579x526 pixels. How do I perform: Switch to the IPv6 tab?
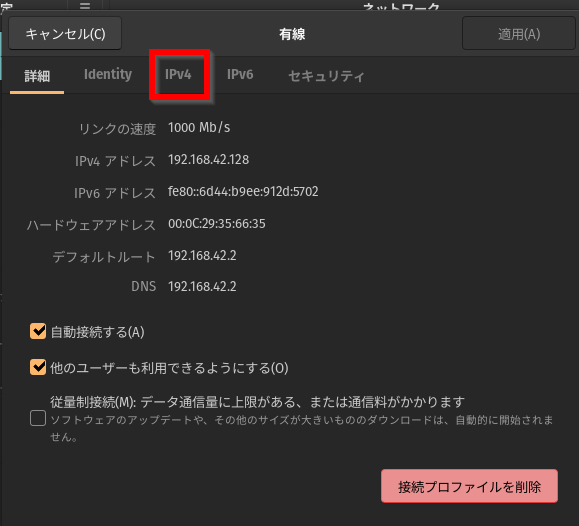click(240, 75)
